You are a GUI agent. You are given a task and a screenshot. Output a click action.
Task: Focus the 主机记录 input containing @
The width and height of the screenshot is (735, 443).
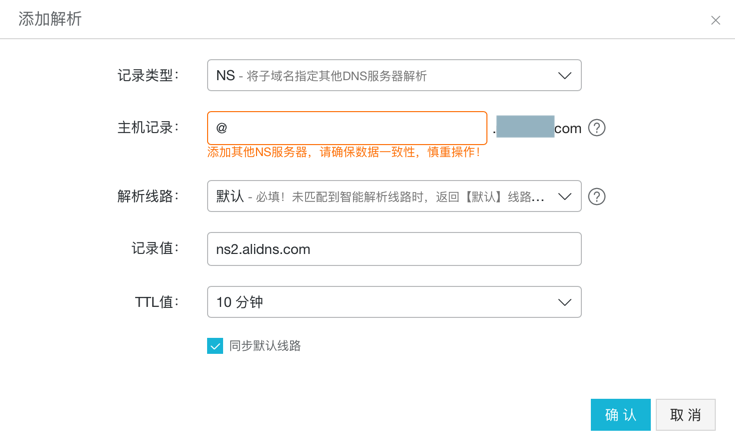[346, 128]
